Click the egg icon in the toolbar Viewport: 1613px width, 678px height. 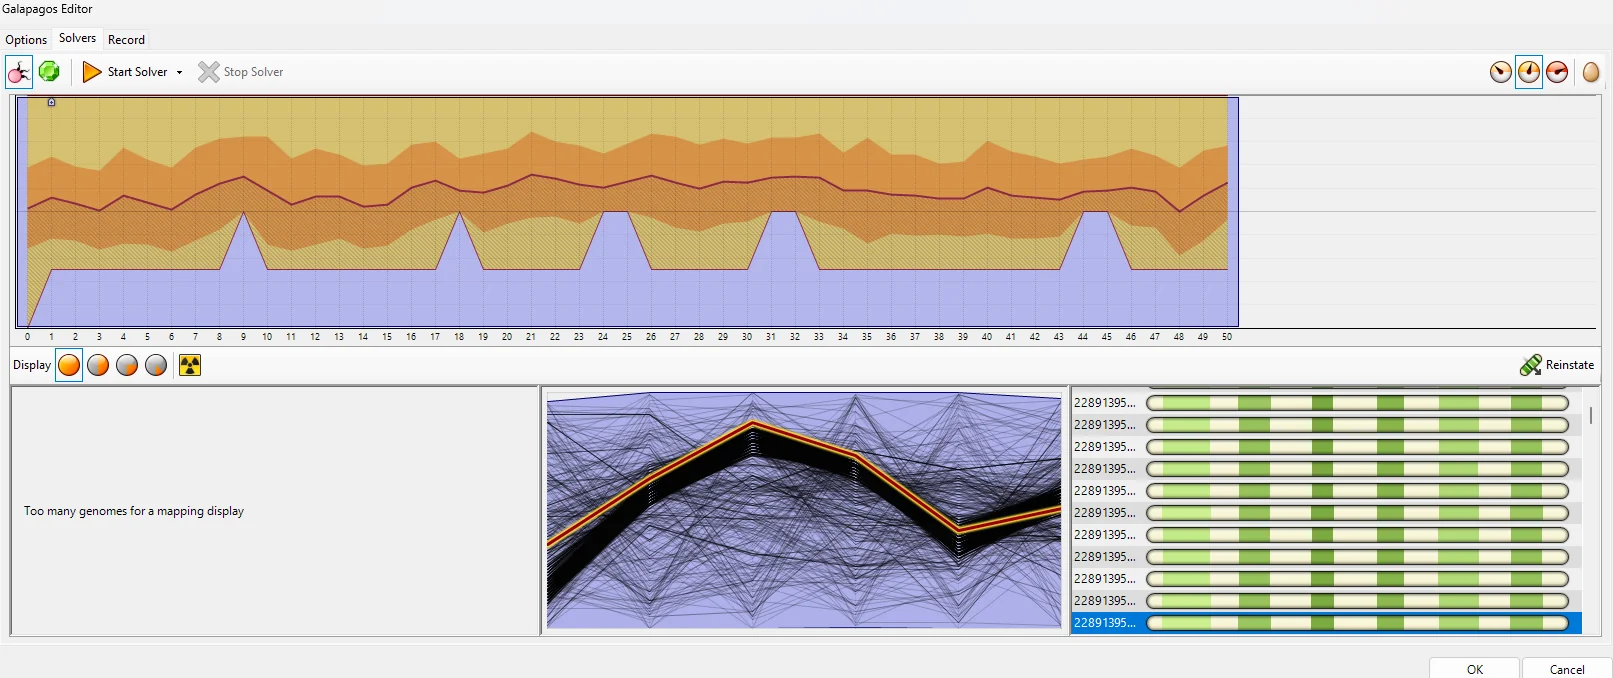pyautogui.click(x=1591, y=72)
